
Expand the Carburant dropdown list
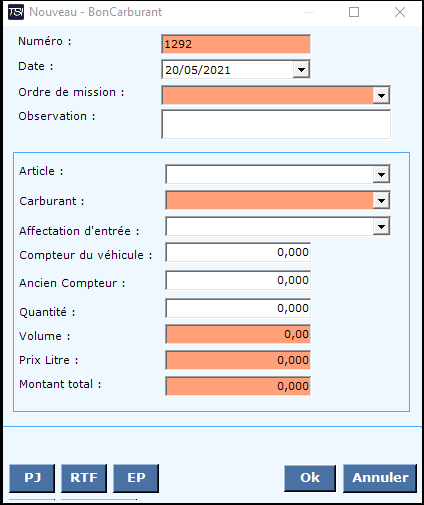click(381, 200)
